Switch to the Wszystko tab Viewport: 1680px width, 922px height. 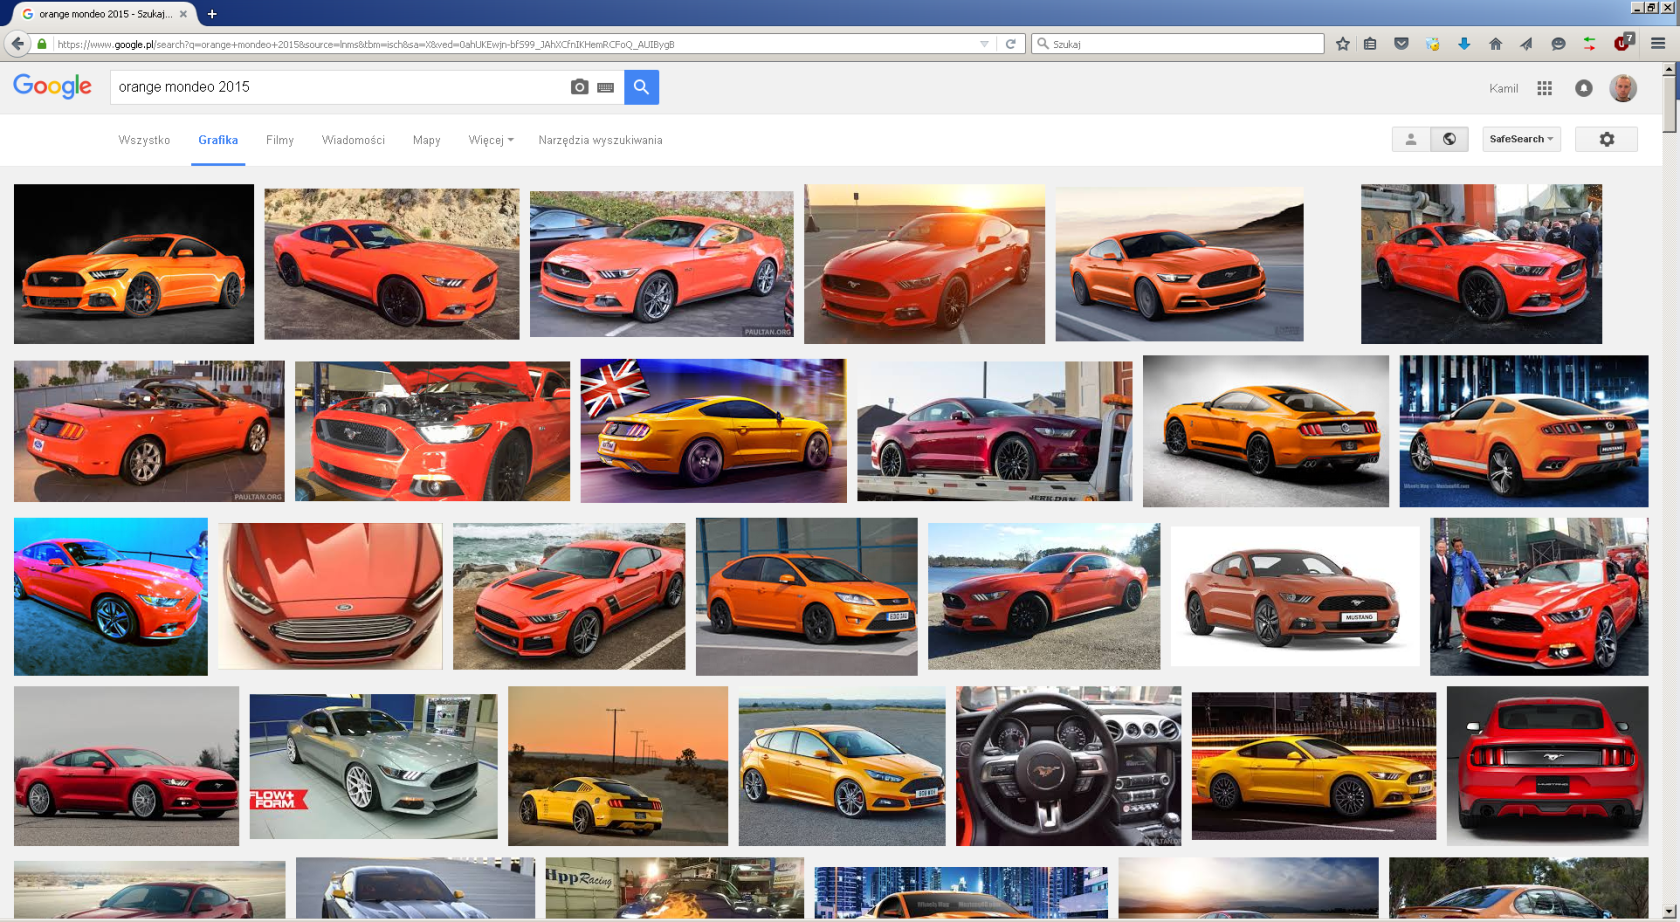[144, 140]
